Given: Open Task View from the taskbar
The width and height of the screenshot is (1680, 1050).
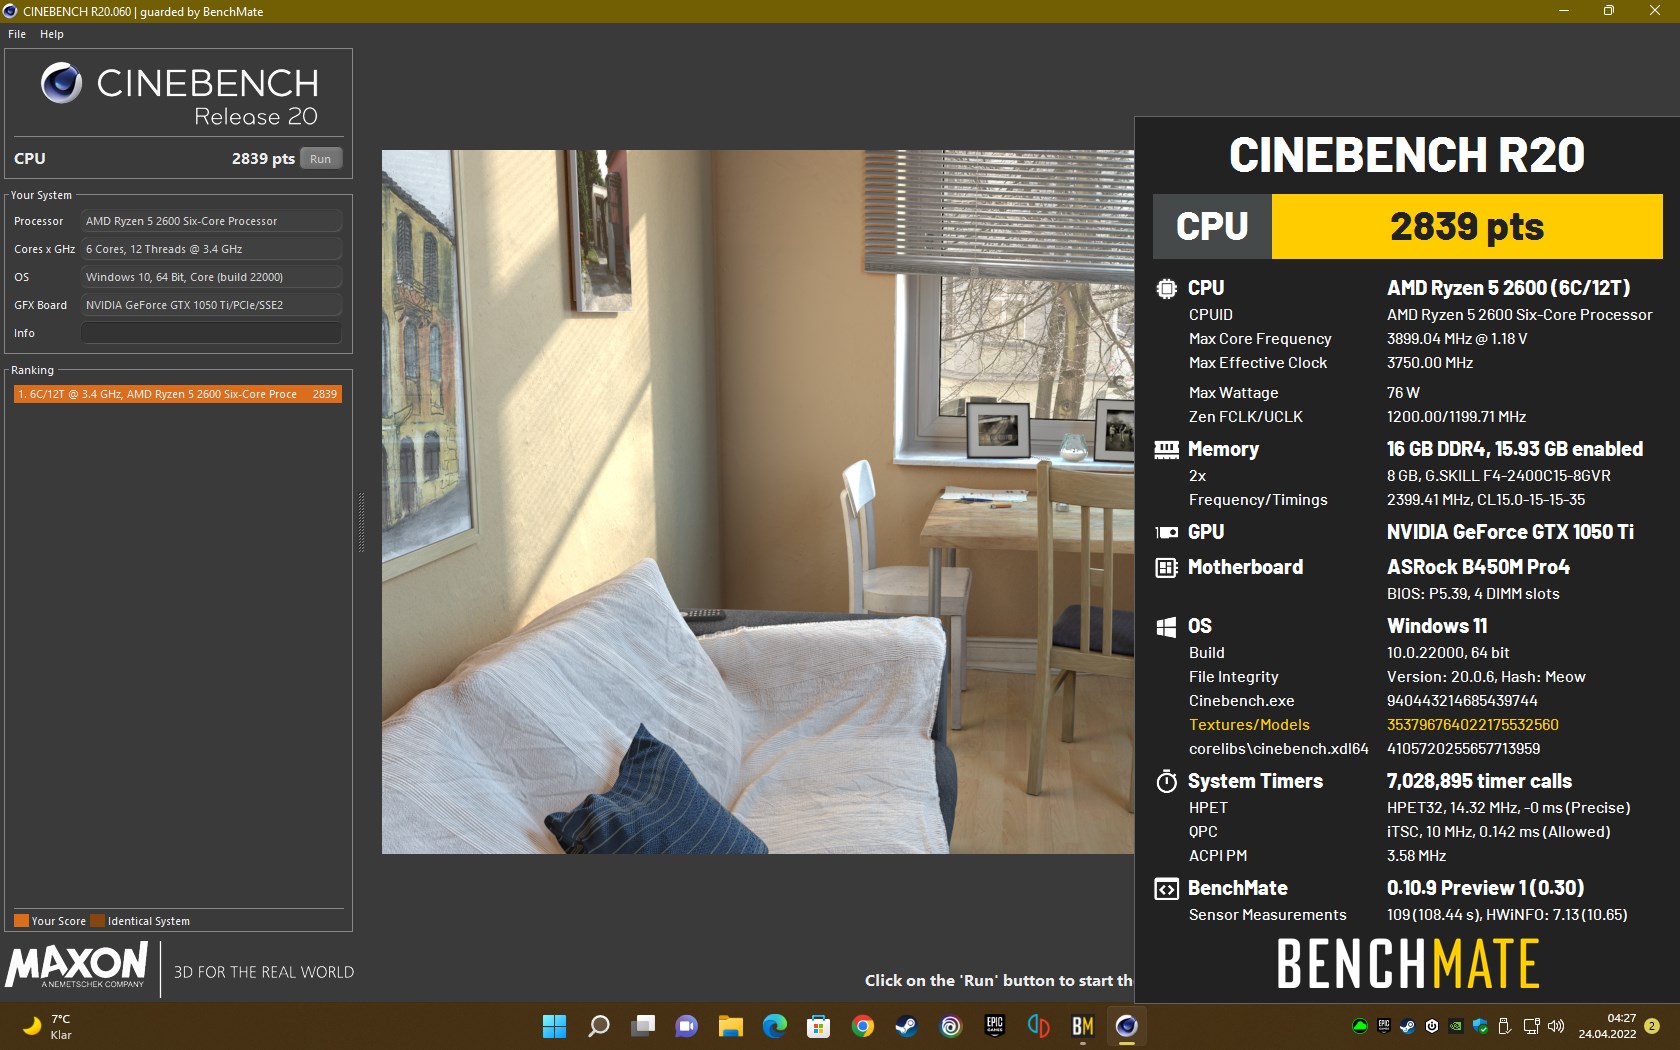Looking at the screenshot, I should coord(643,1026).
